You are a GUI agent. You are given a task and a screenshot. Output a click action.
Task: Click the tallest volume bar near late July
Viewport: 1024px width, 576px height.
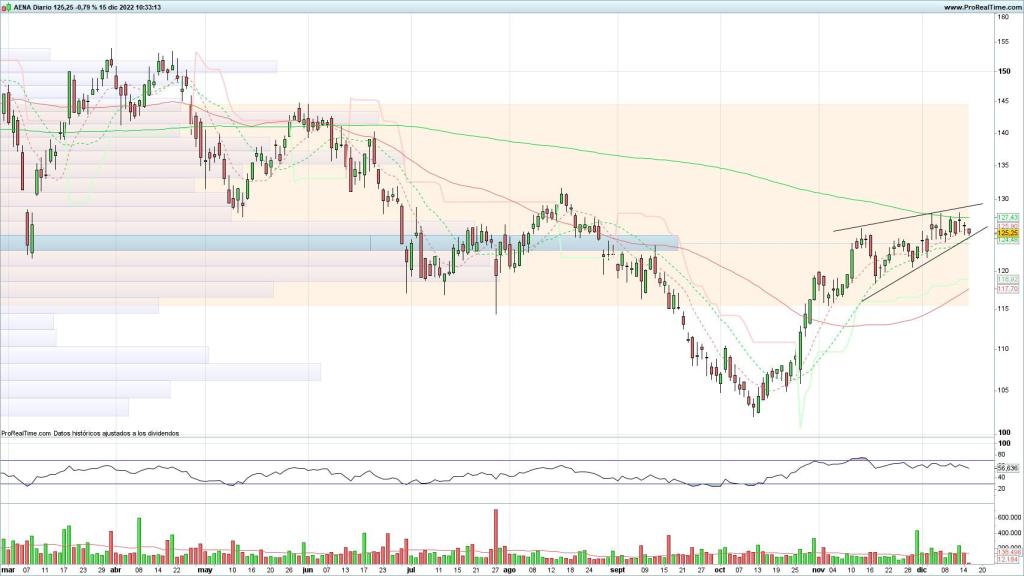tap(496, 535)
